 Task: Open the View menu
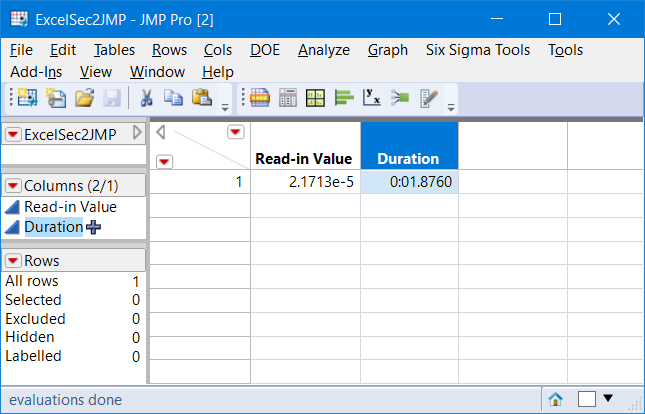(x=96, y=72)
